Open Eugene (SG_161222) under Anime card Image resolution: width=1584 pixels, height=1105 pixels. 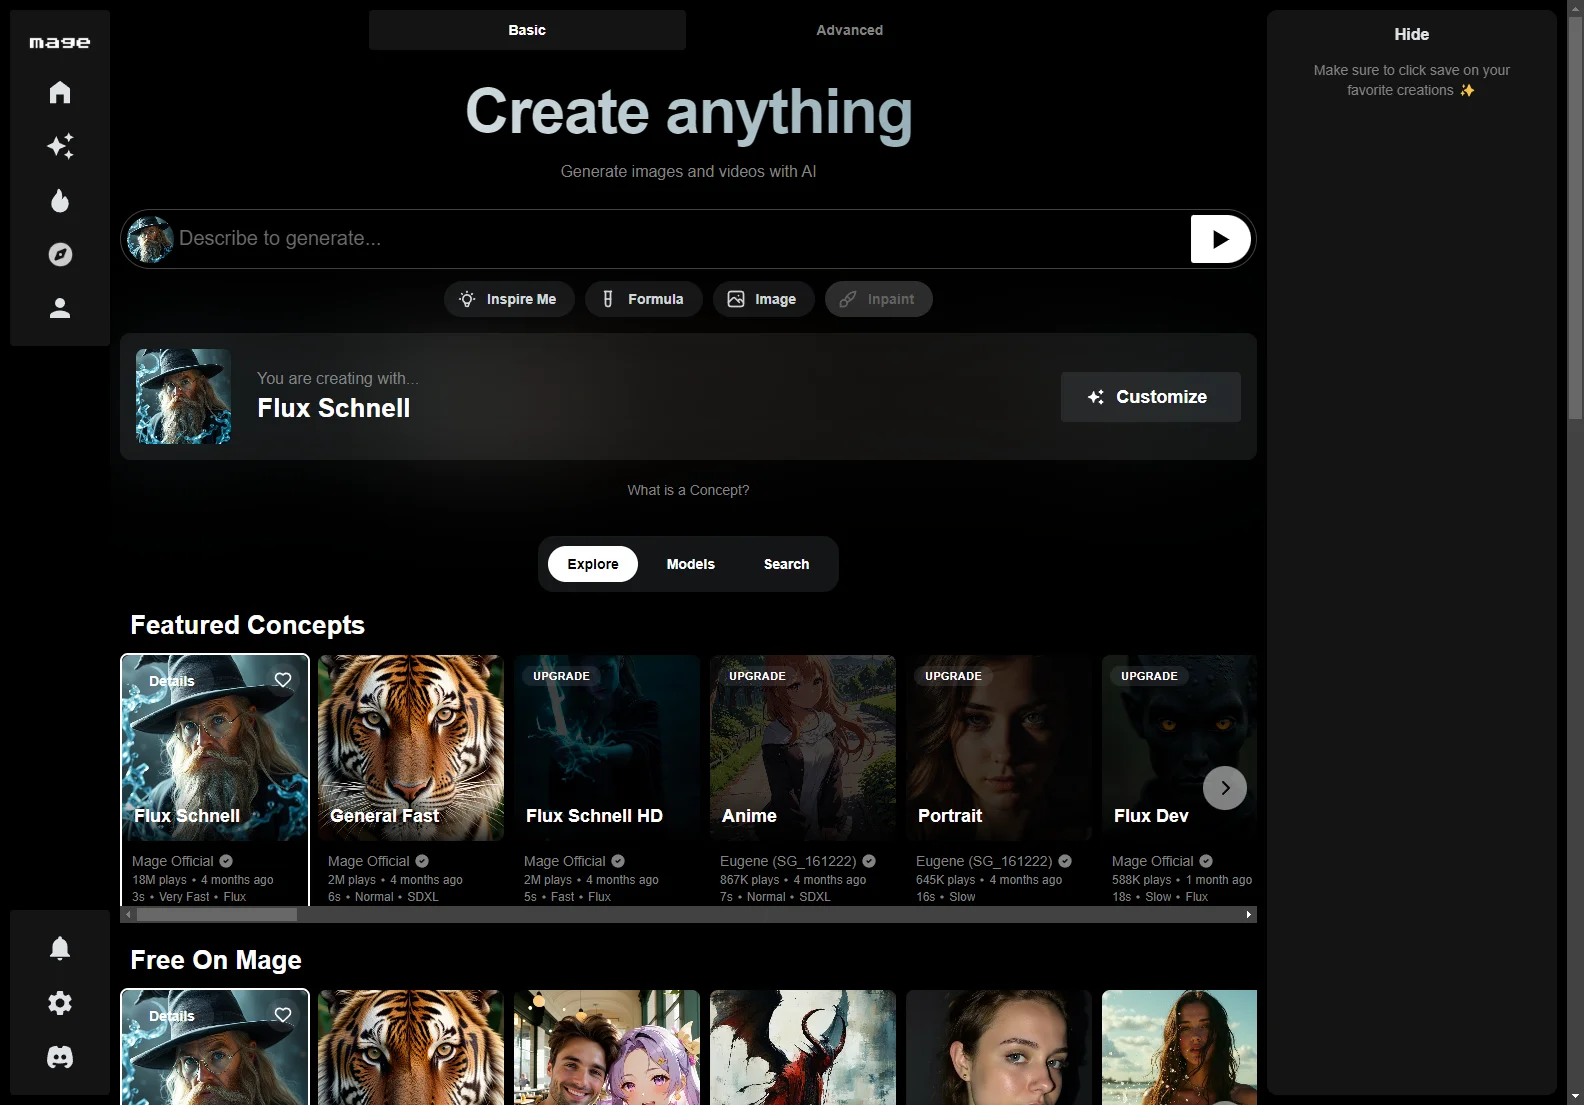788,861
